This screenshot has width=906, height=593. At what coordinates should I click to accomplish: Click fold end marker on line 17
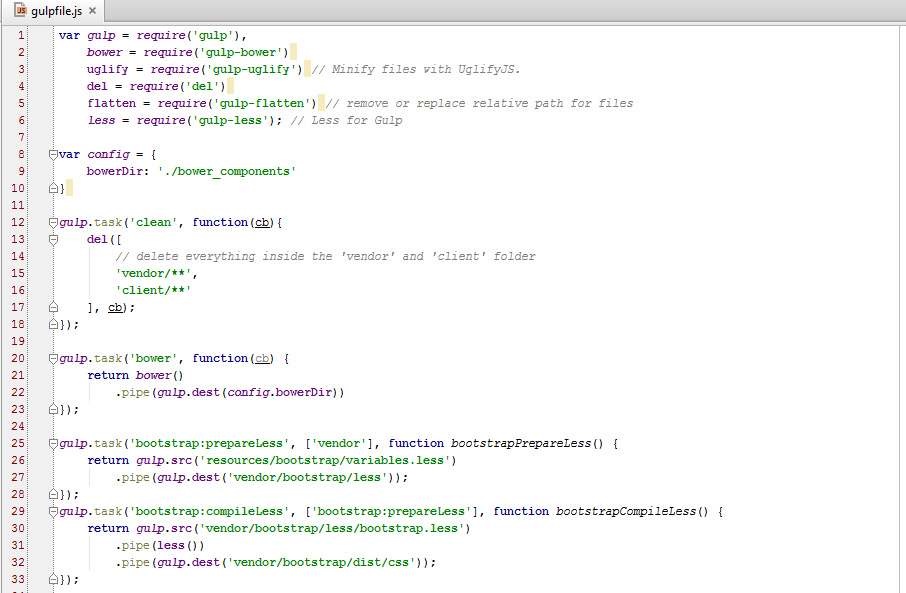pyautogui.click(x=53, y=307)
